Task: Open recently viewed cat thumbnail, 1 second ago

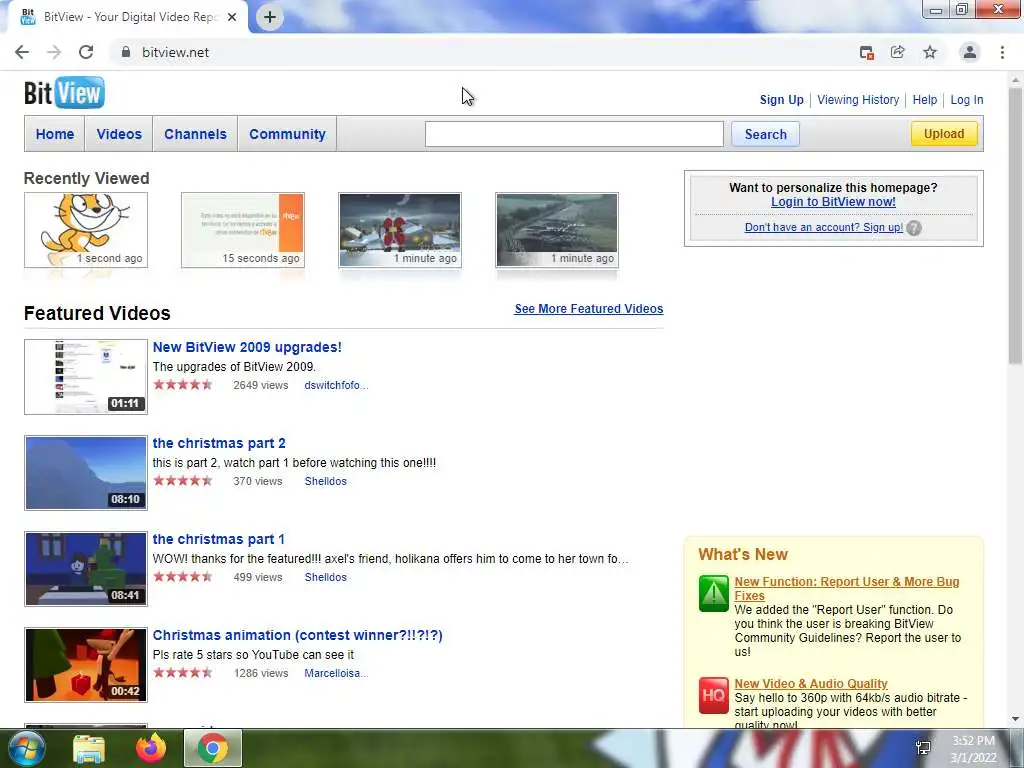Action: coord(86,230)
